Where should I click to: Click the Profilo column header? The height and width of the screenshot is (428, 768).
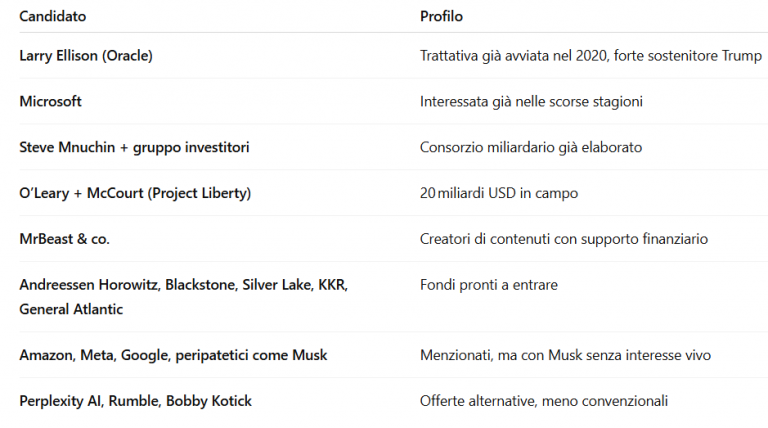point(441,16)
